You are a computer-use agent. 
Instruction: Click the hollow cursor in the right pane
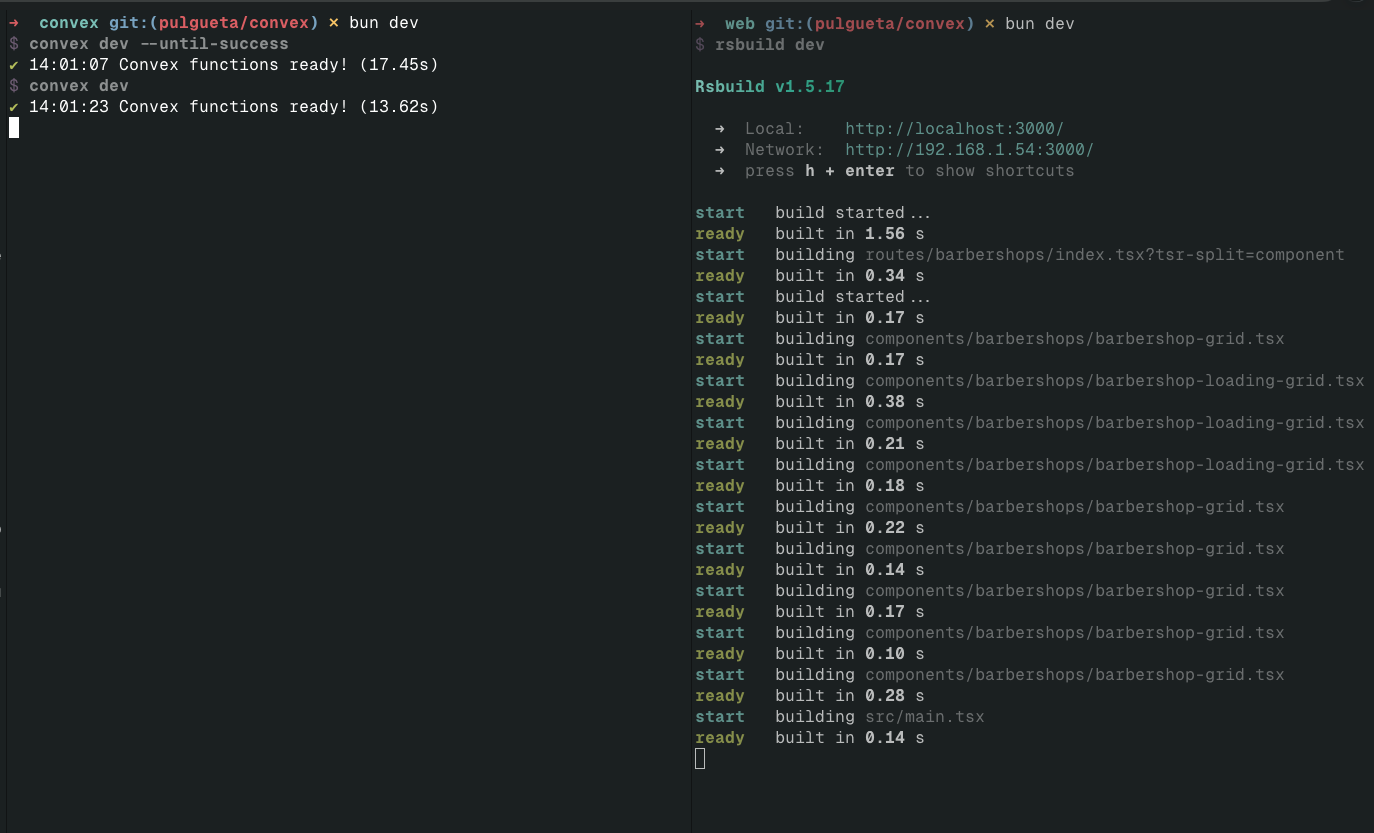tap(700, 759)
